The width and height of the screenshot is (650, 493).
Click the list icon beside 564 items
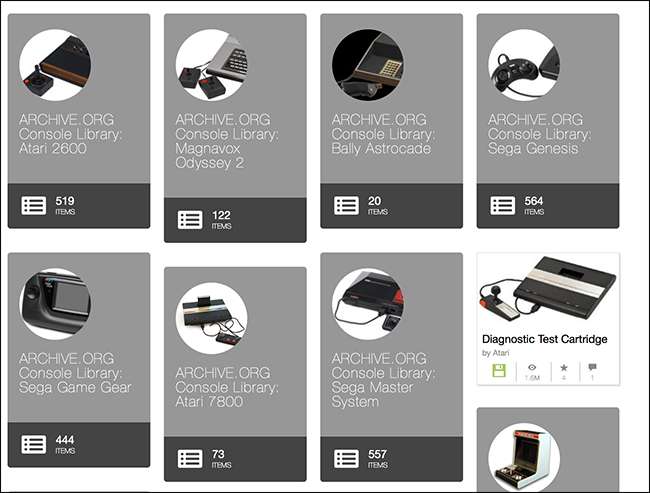click(x=503, y=206)
